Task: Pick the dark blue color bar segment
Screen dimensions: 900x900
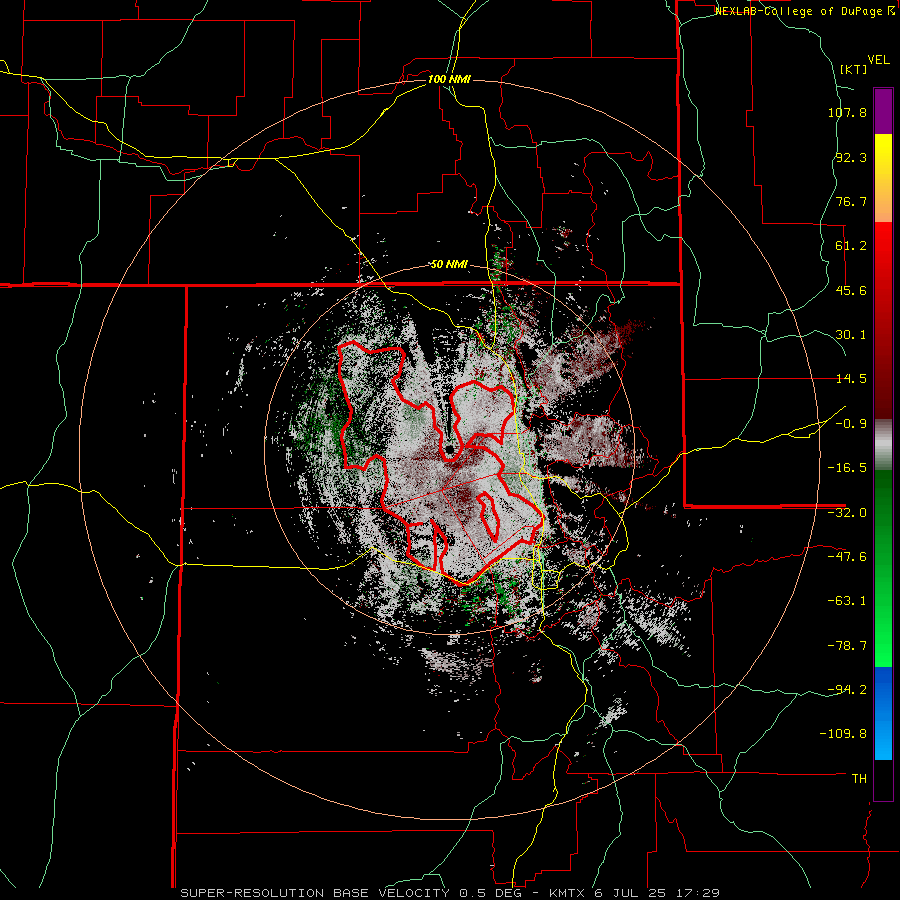Action: (883, 689)
